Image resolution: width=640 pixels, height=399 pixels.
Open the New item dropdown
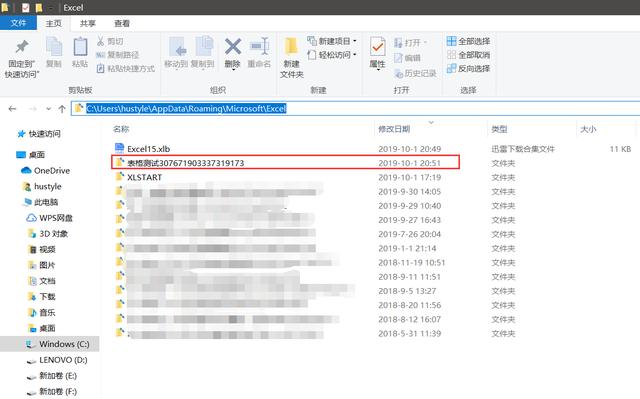(x=332, y=41)
